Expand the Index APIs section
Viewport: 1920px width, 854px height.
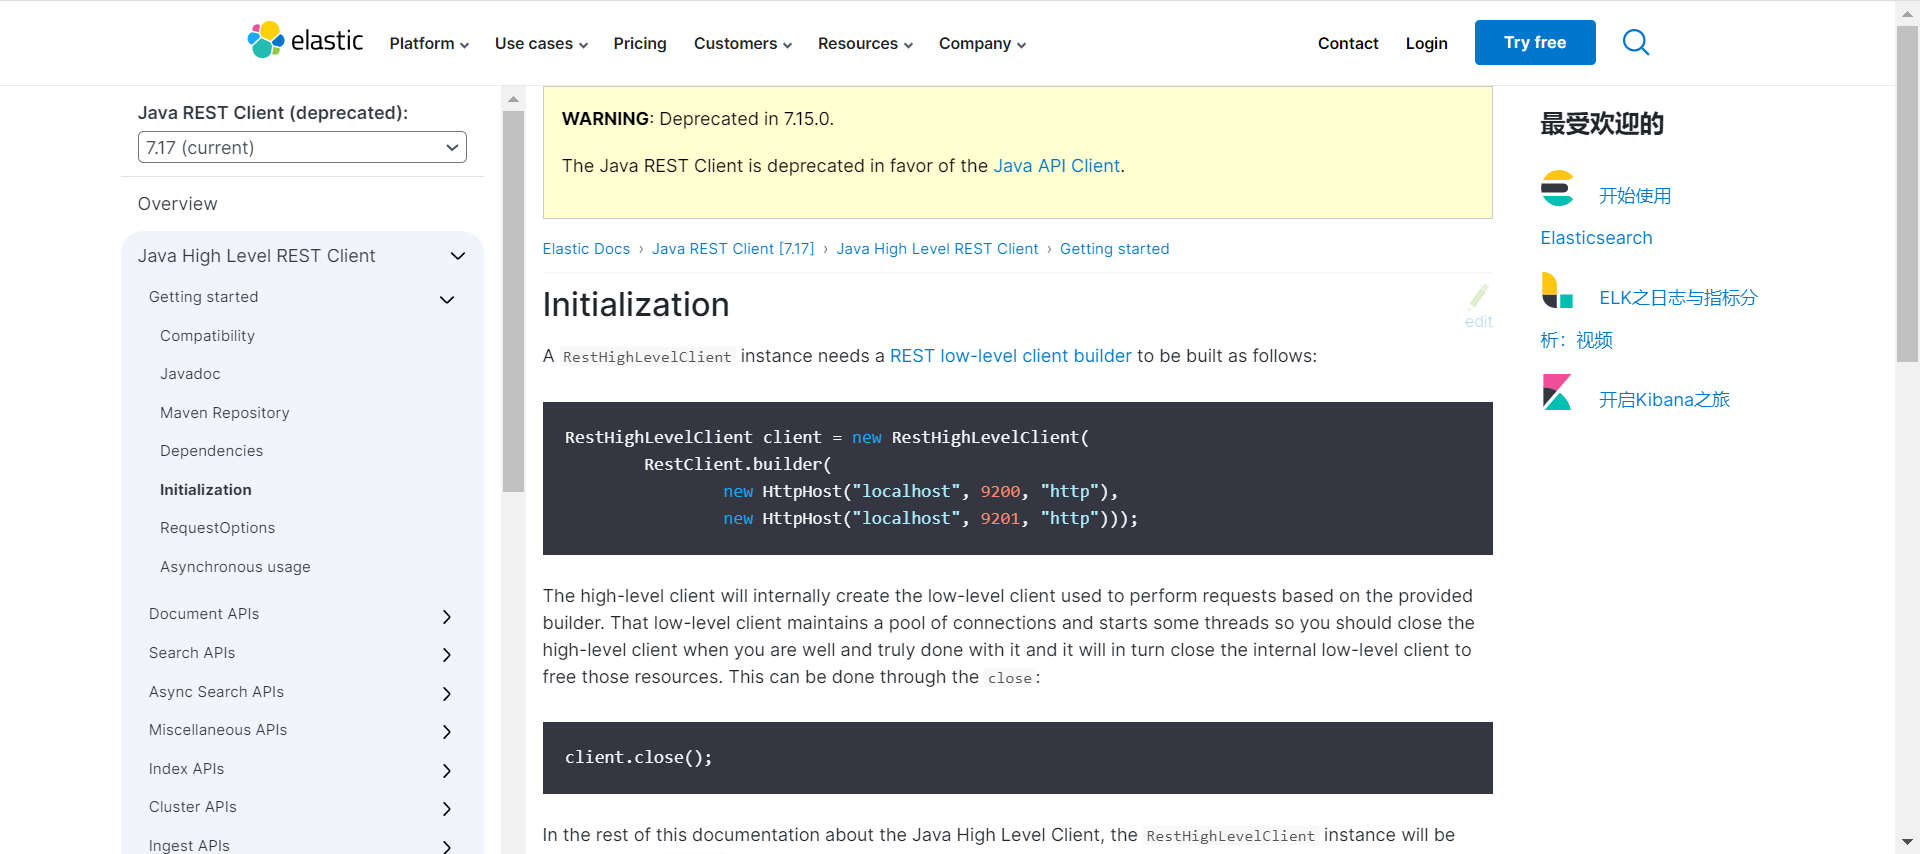[x=447, y=771]
